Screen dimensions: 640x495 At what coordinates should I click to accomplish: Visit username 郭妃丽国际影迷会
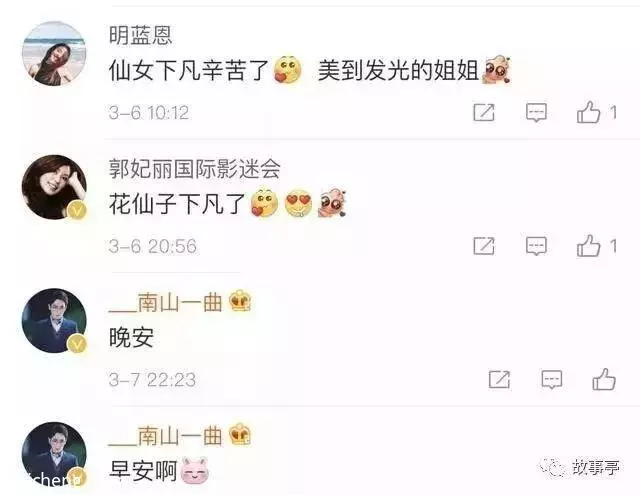[x=195, y=169]
